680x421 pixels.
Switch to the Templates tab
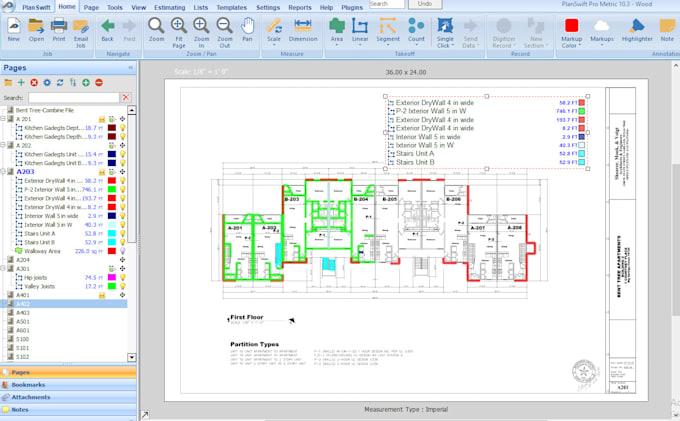232,7
